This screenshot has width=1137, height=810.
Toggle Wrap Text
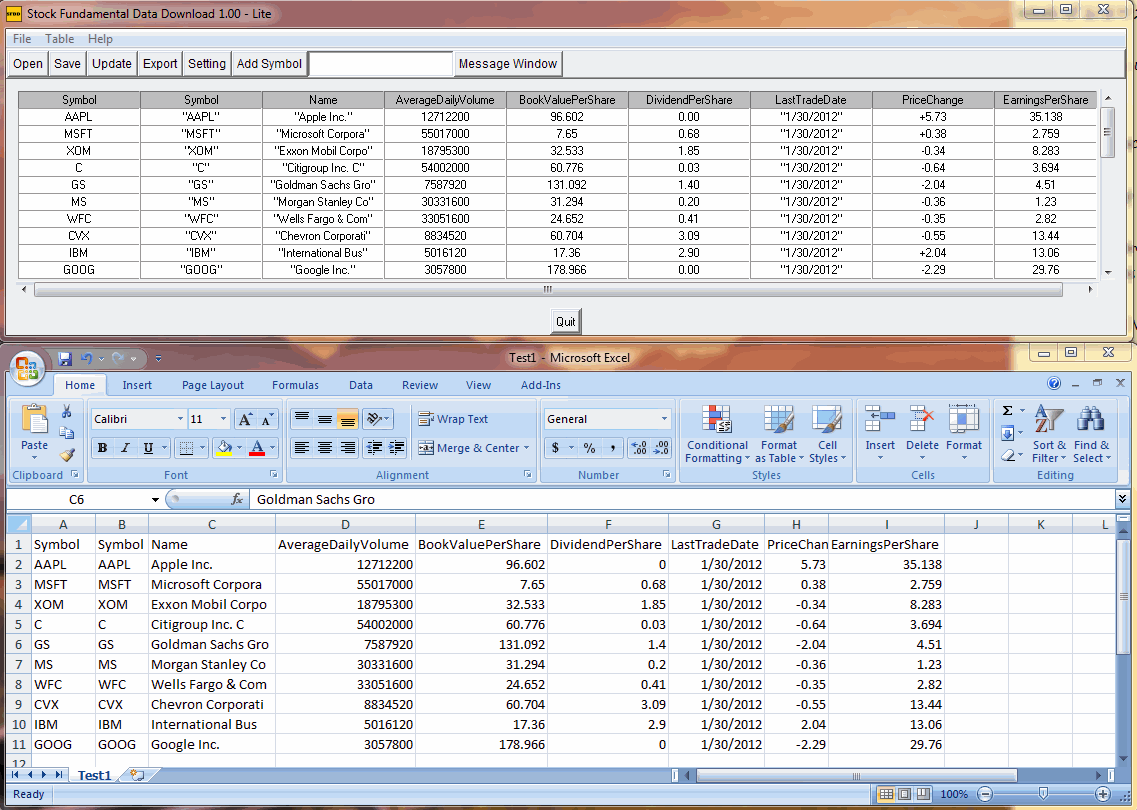[453, 419]
